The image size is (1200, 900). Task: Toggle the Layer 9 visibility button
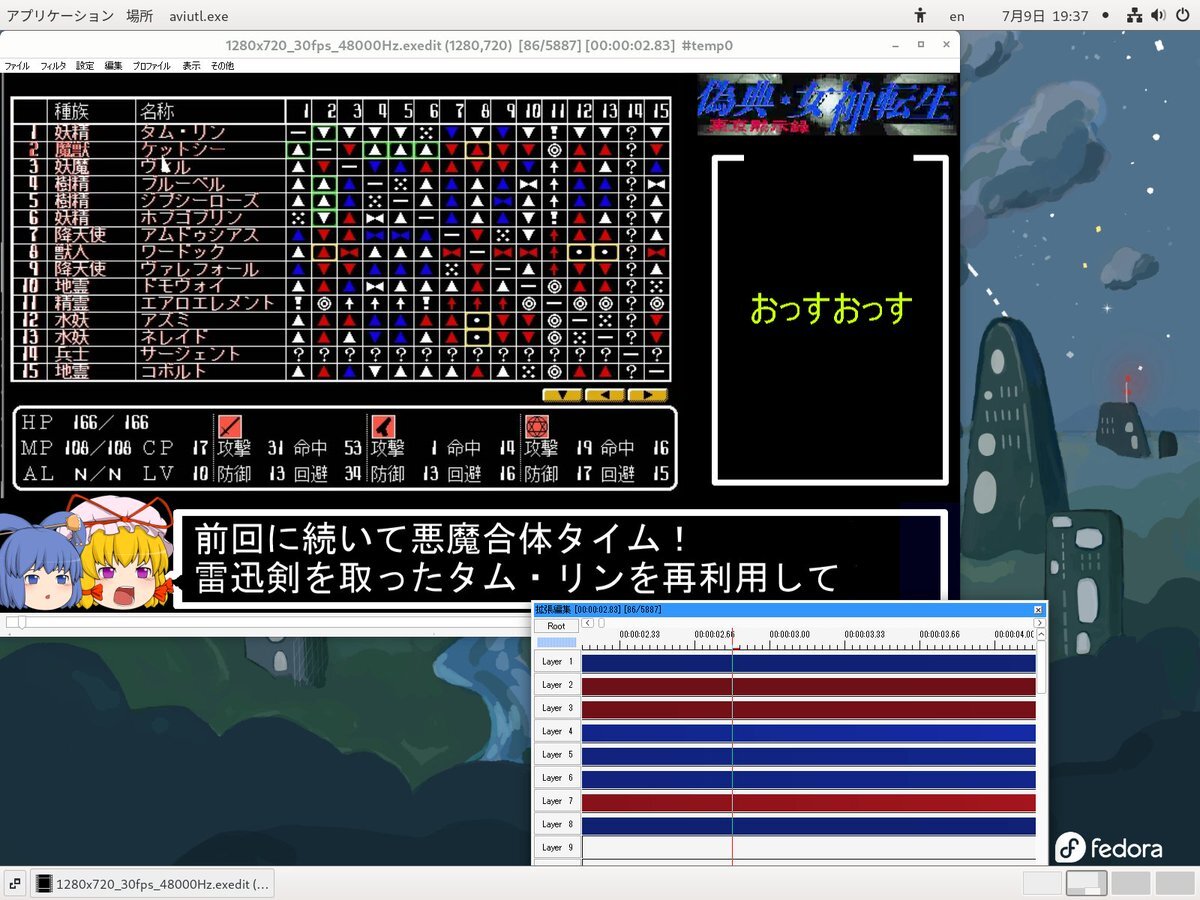(557, 848)
